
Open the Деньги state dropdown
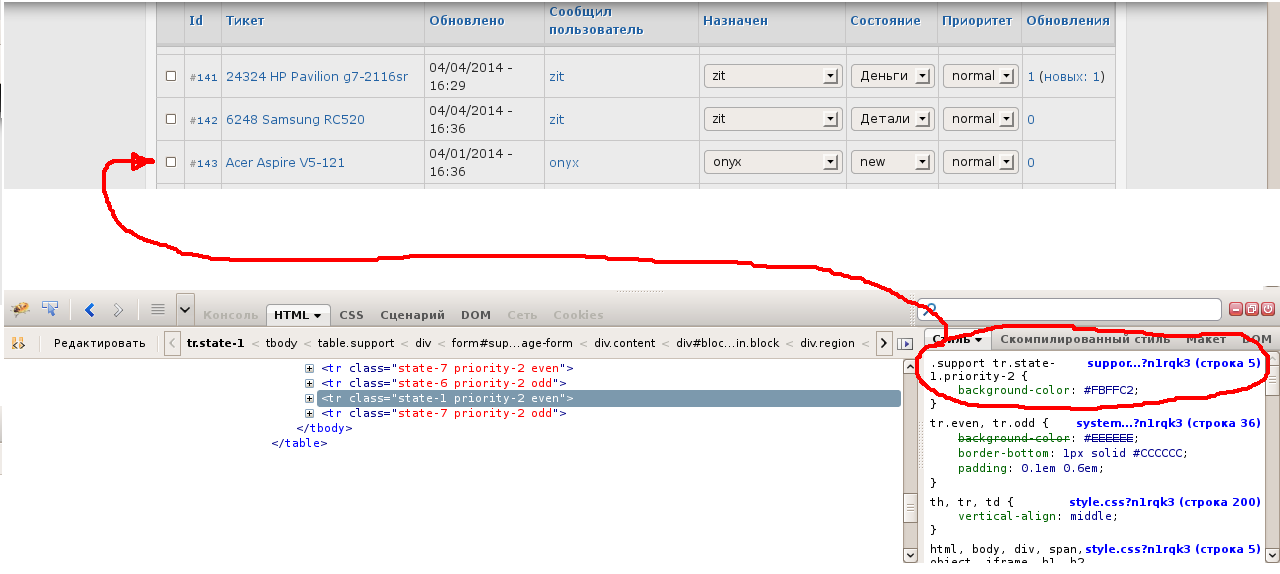tap(892, 76)
